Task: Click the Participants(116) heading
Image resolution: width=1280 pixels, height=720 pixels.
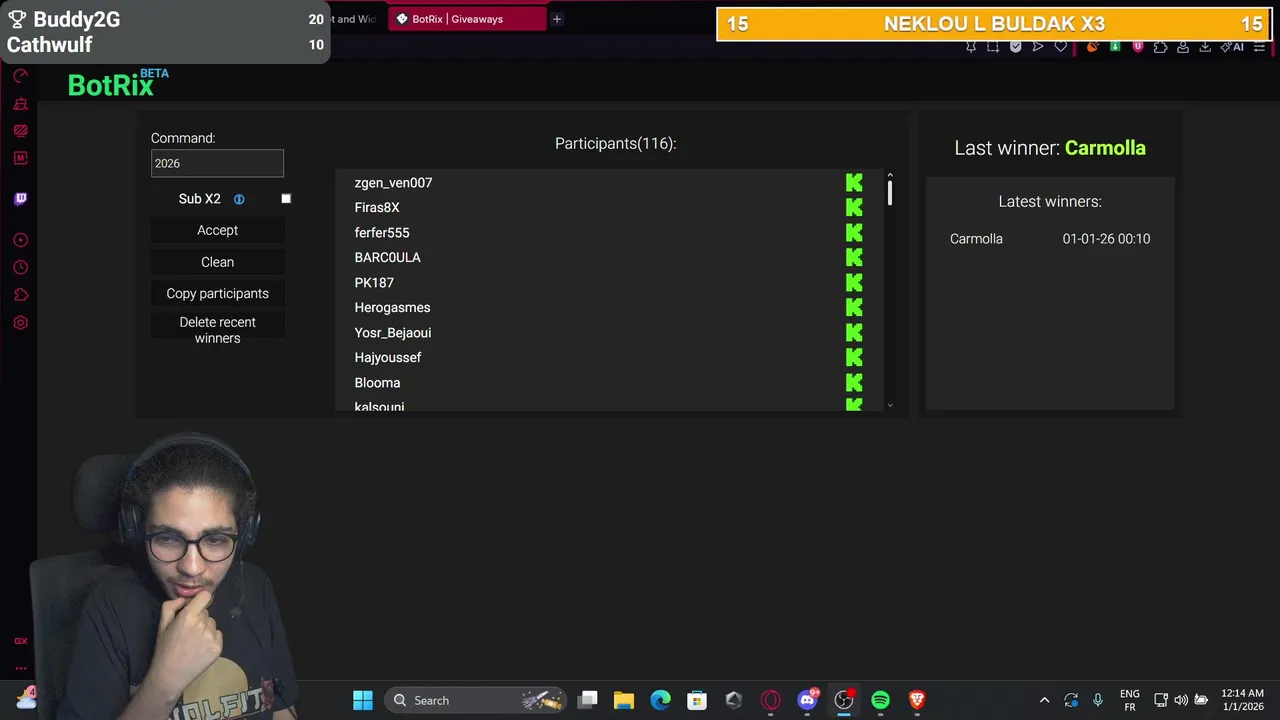Action: tap(615, 143)
